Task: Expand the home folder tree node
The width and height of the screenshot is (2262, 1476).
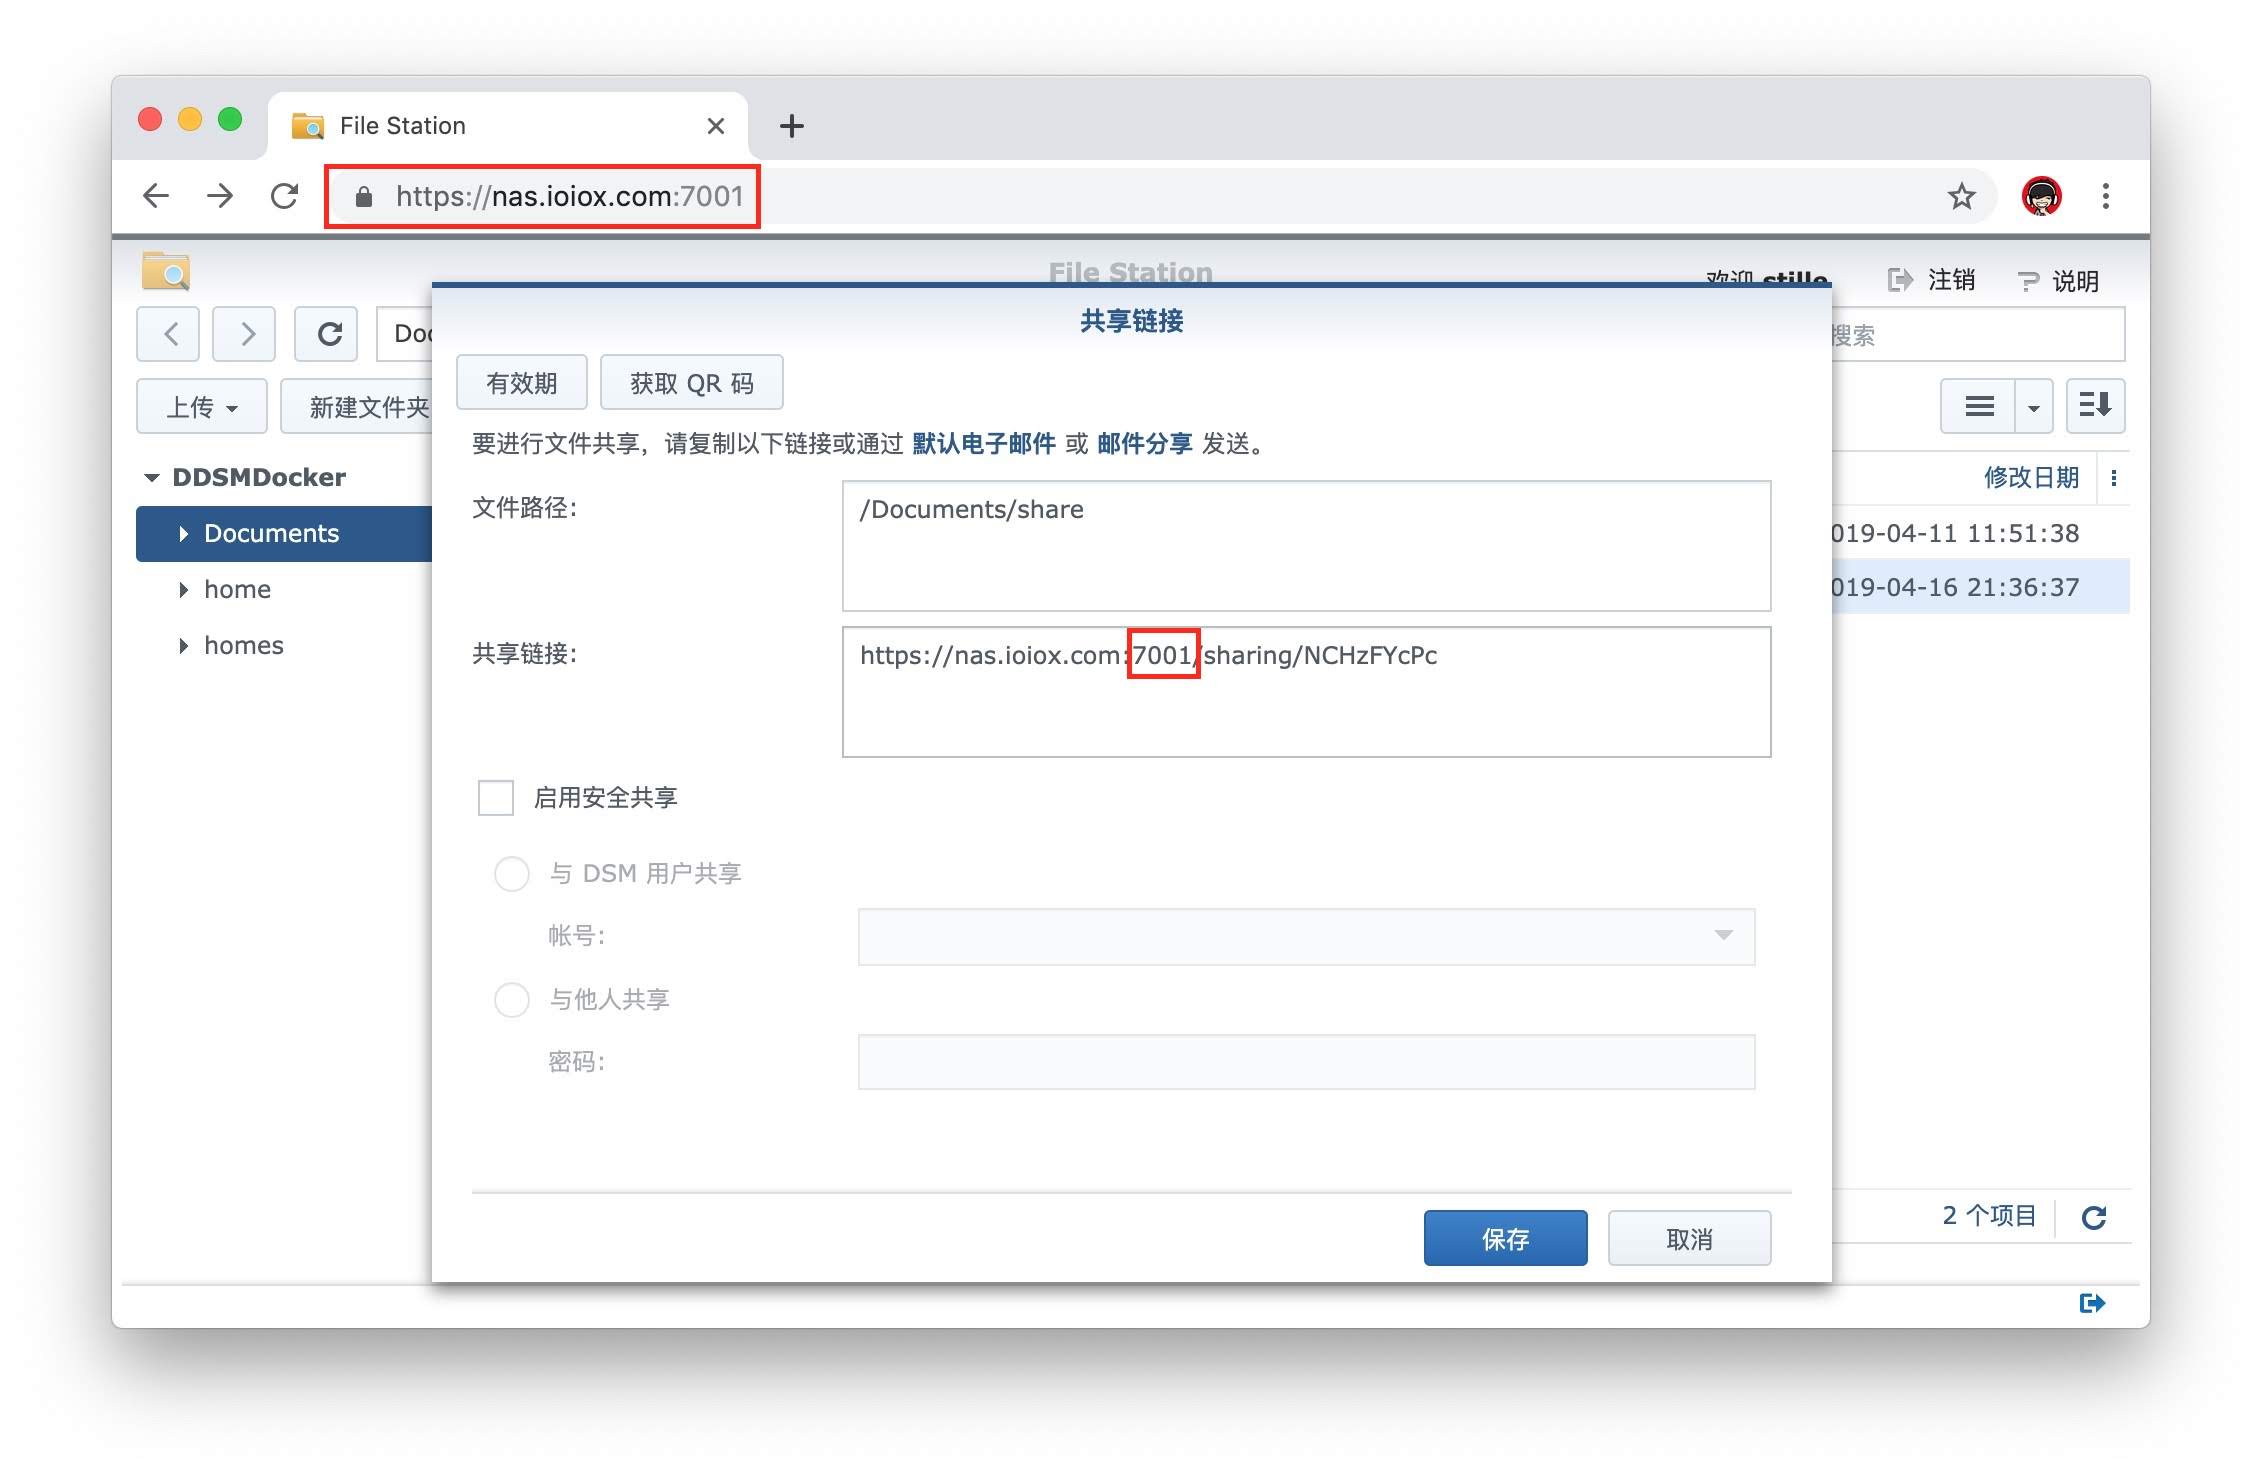Action: pos(184,590)
